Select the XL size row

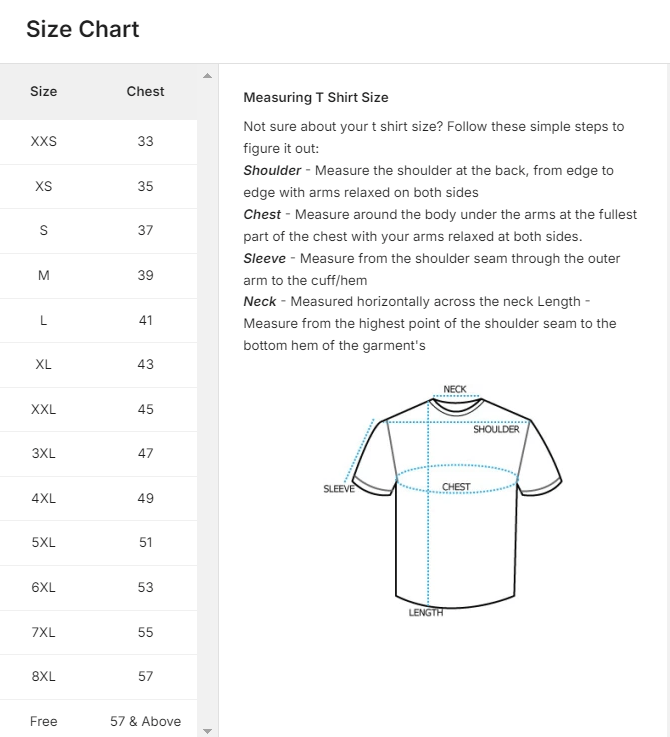(98, 364)
